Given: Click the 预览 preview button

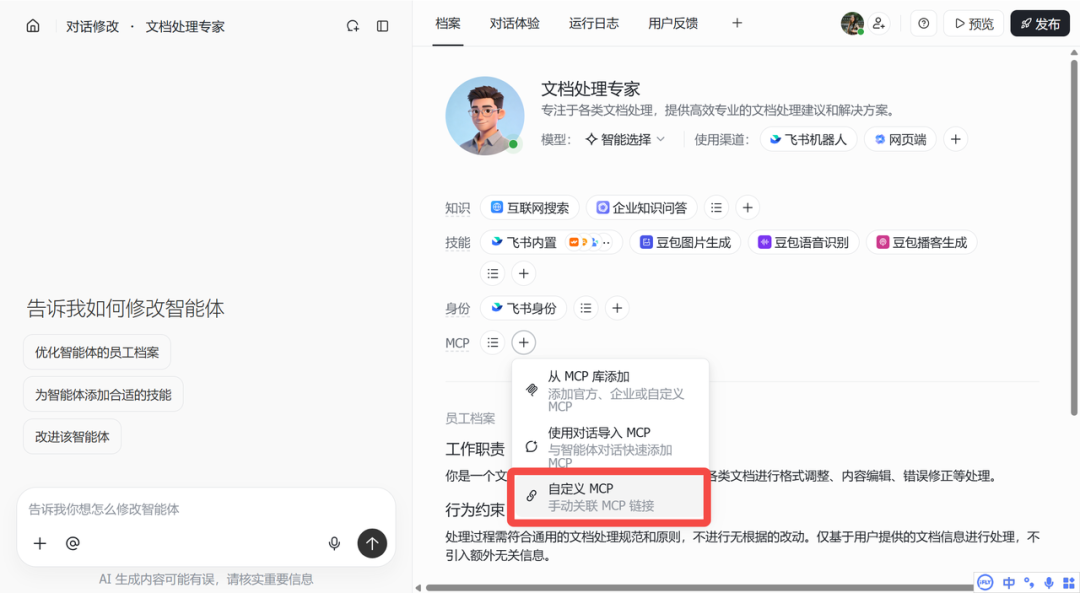Looking at the screenshot, I should pos(974,23).
